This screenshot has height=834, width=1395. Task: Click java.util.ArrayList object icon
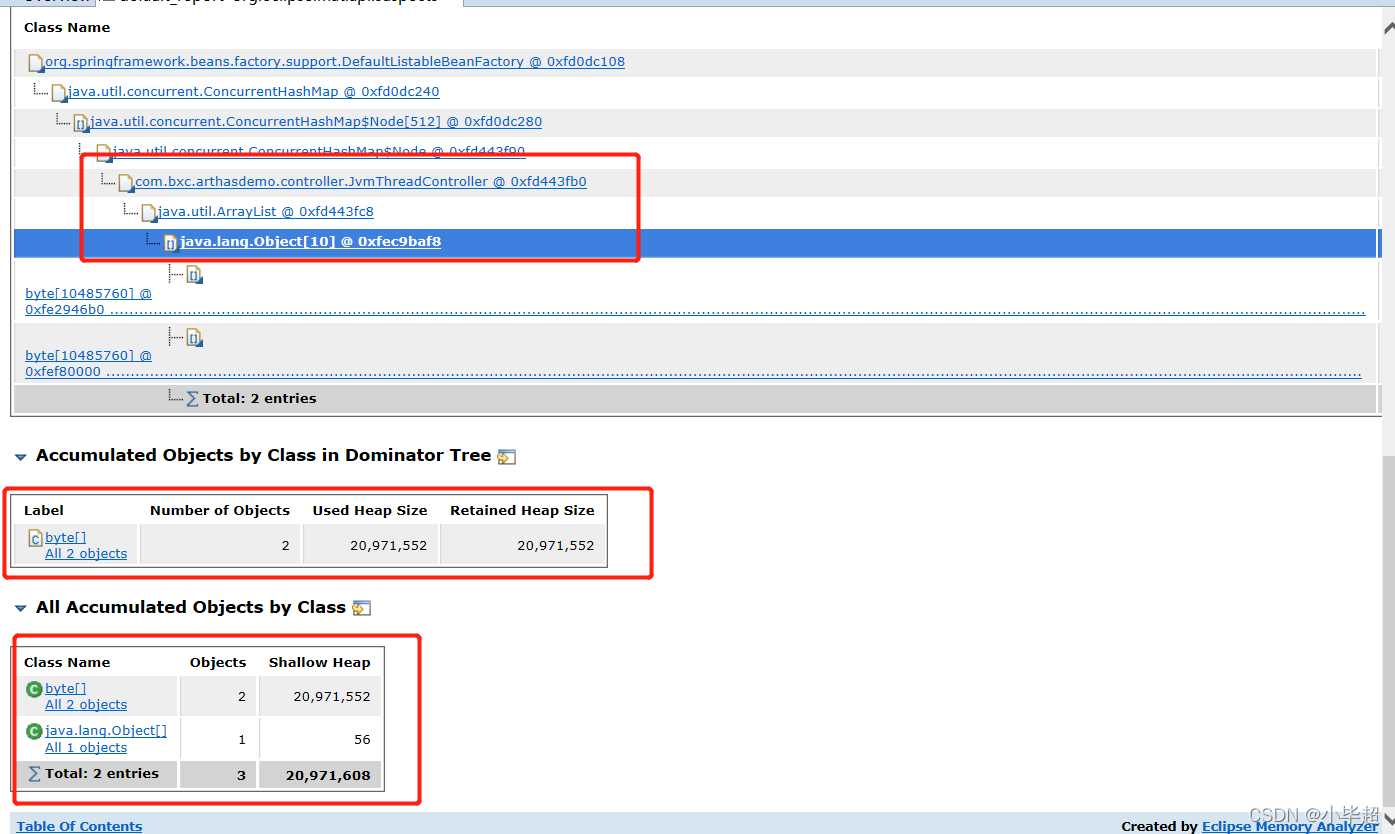click(x=149, y=214)
